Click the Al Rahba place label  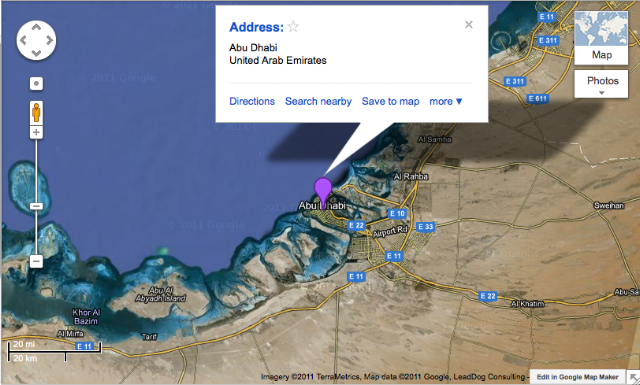411,176
